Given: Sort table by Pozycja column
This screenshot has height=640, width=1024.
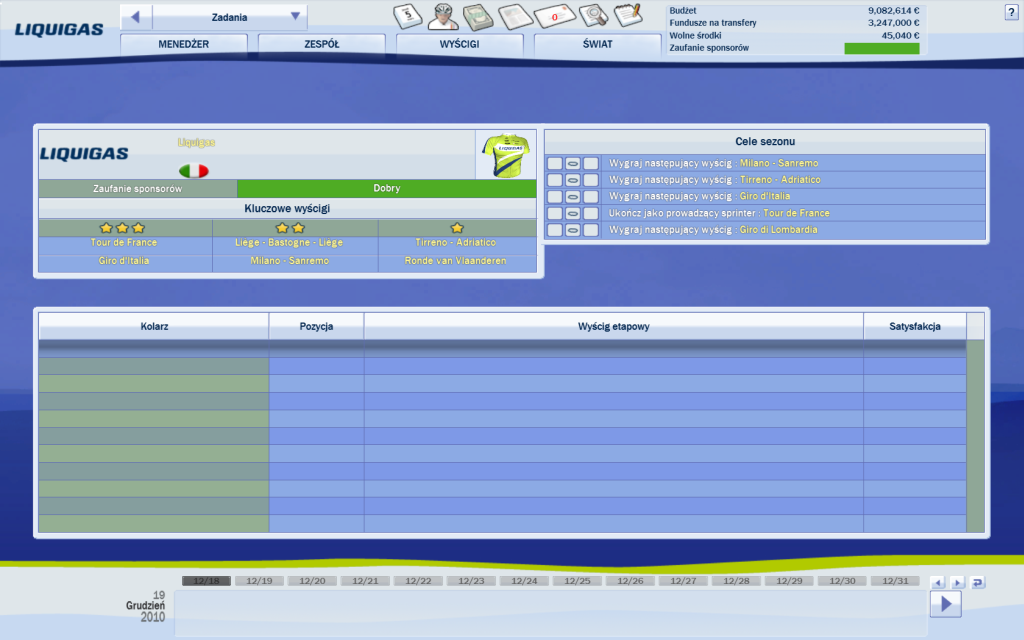Looking at the screenshot, I should click(317, 326).
